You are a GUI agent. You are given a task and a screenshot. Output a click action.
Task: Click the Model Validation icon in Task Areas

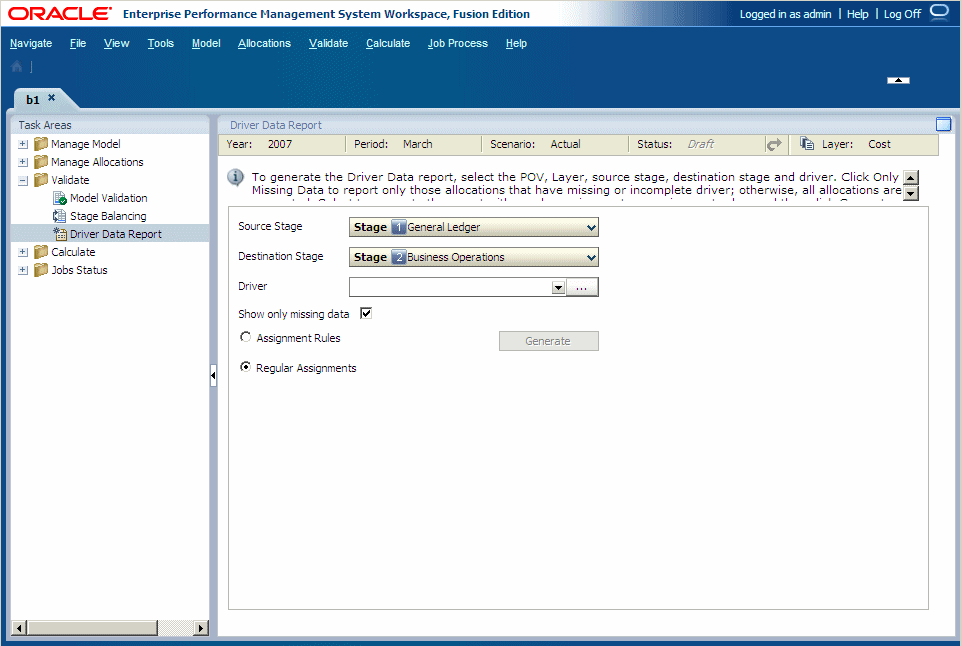pos(57,197)
